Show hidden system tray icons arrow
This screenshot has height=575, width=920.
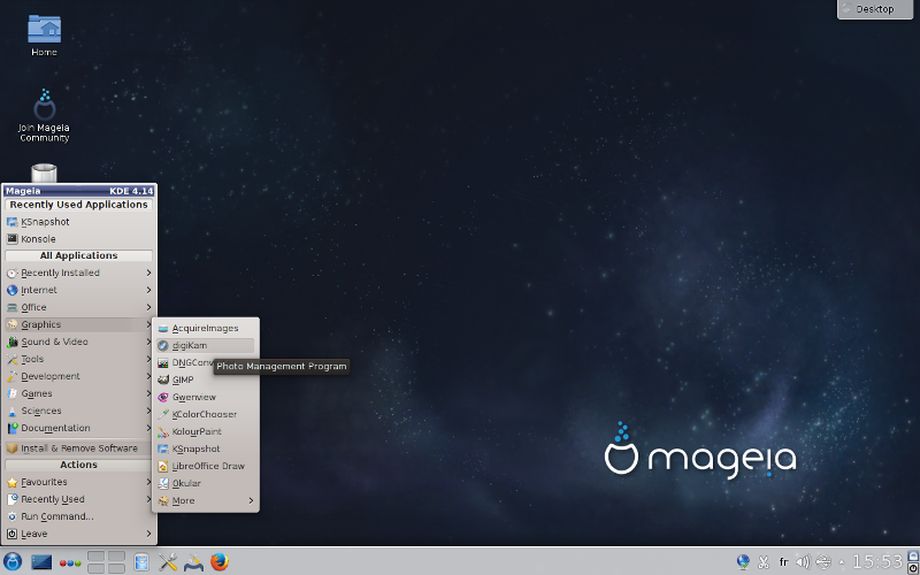pyautogui.click(x=841, y=562)
